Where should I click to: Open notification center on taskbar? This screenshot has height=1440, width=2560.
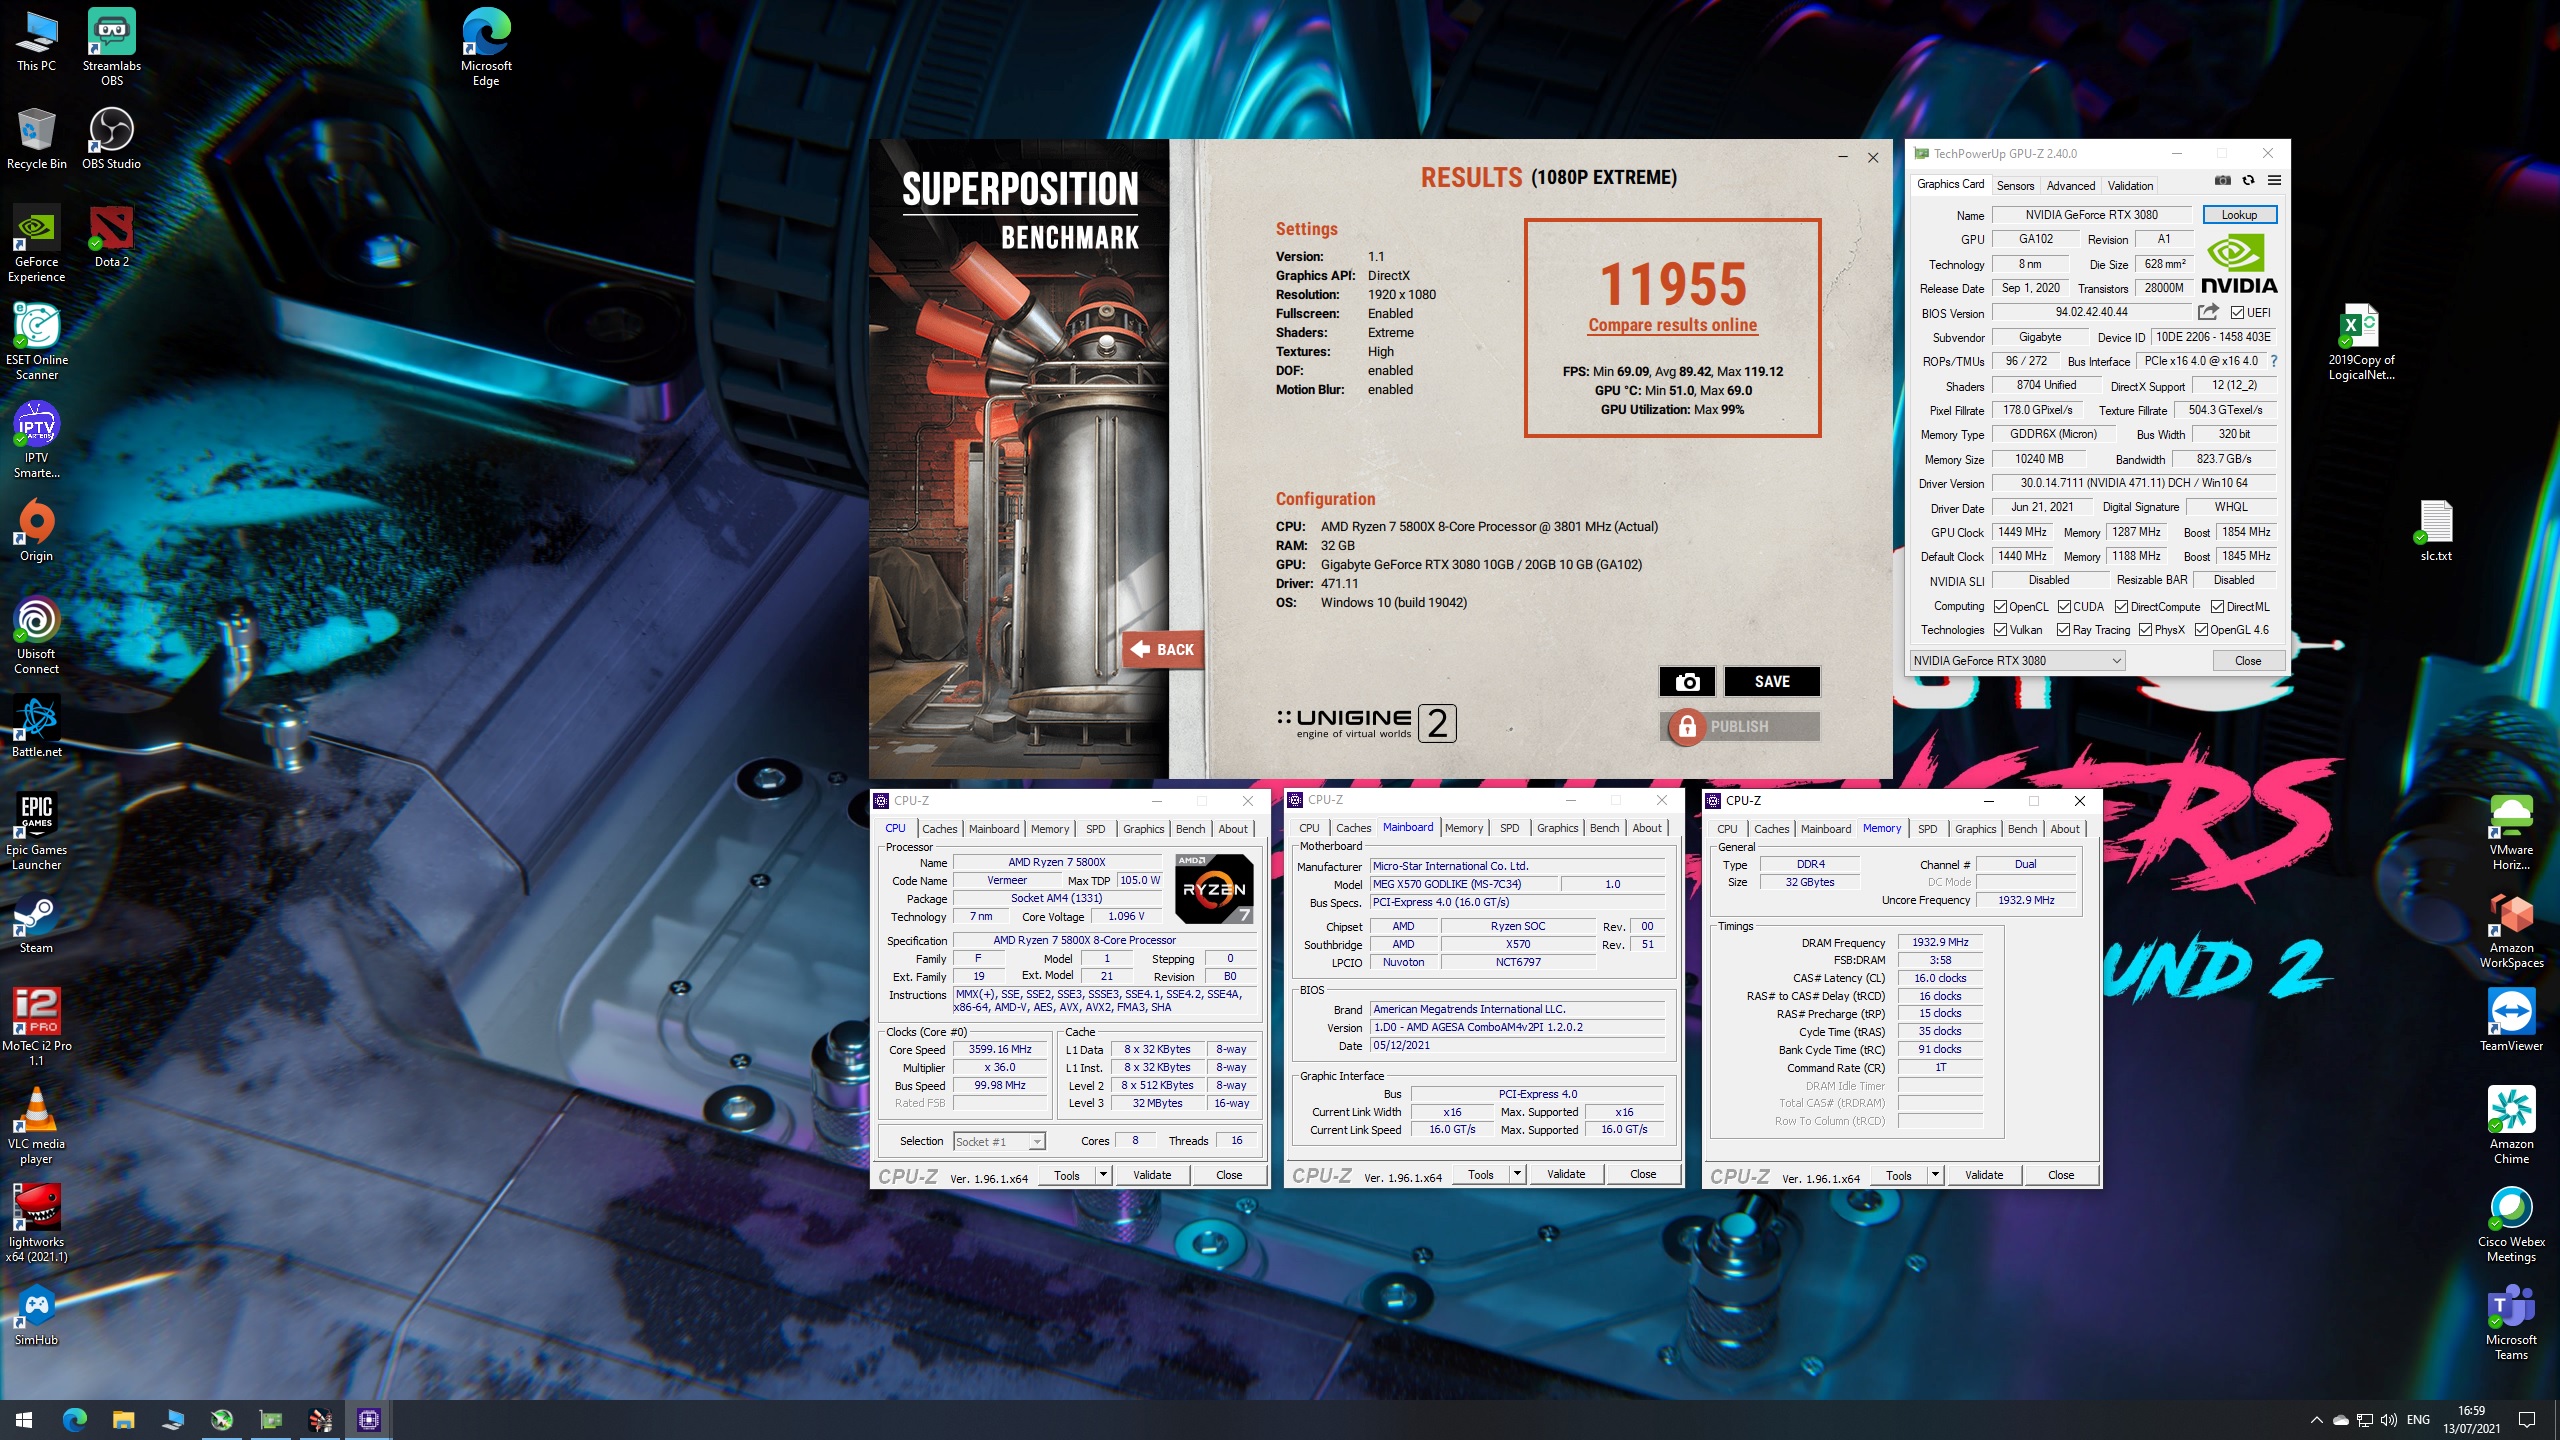tap(2527, 1420)
